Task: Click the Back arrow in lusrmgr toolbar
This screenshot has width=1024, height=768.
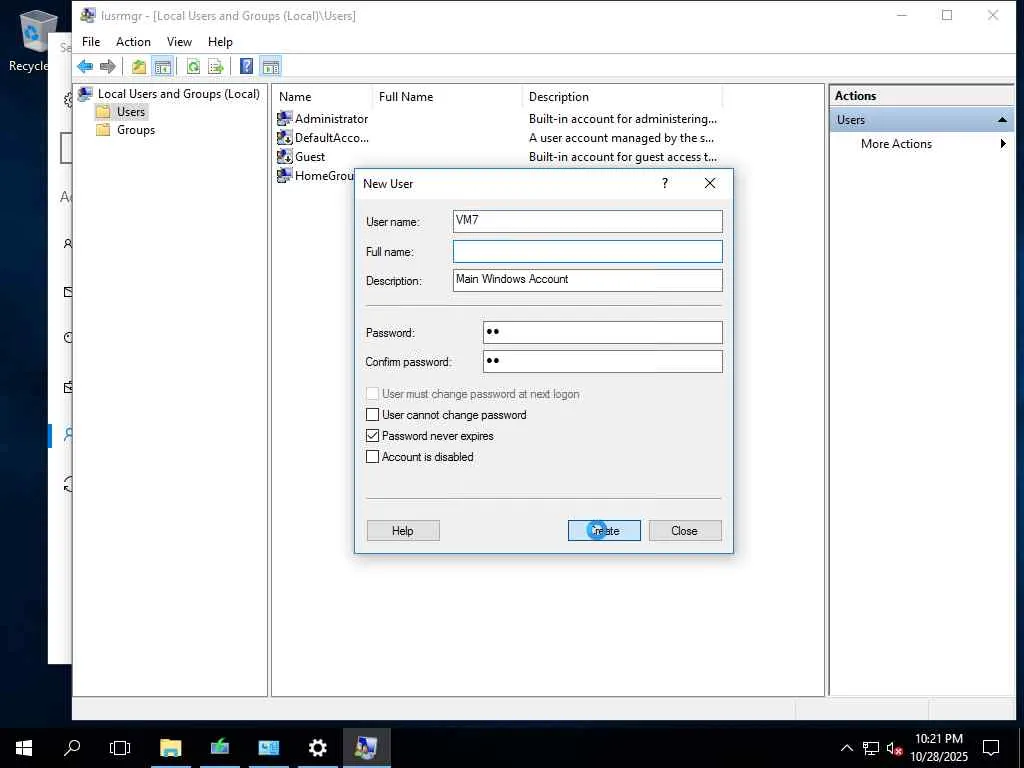Action: [85, 67]
